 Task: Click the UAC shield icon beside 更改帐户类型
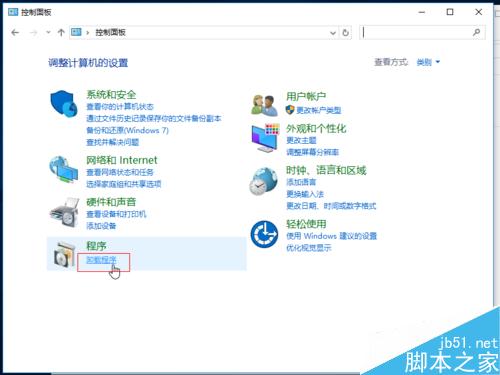click(x=290, y=110)
